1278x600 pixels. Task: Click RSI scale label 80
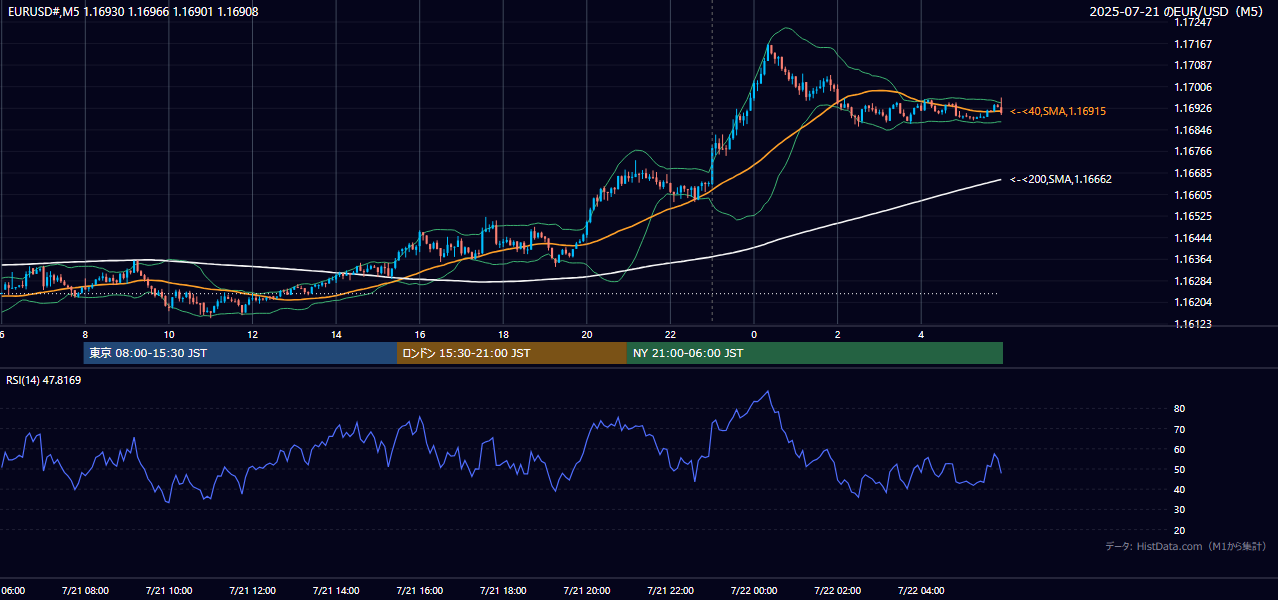click(x=1179, y=409)
